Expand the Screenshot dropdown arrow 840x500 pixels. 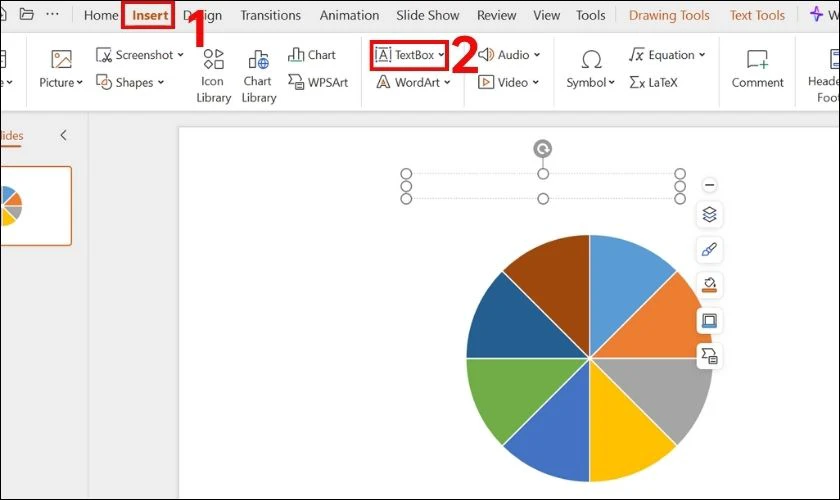click(181, 55)
